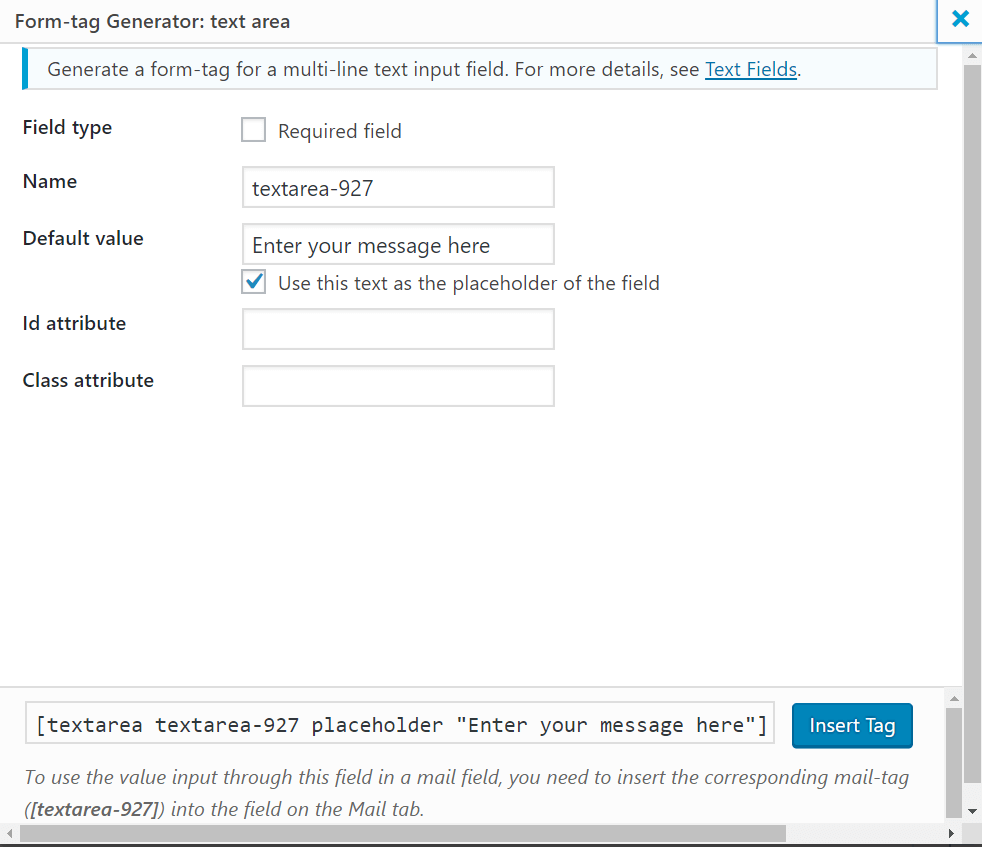Screen dimensions: 982x847
Task: Select the generated form-tag code field
Action: point(400,724)
